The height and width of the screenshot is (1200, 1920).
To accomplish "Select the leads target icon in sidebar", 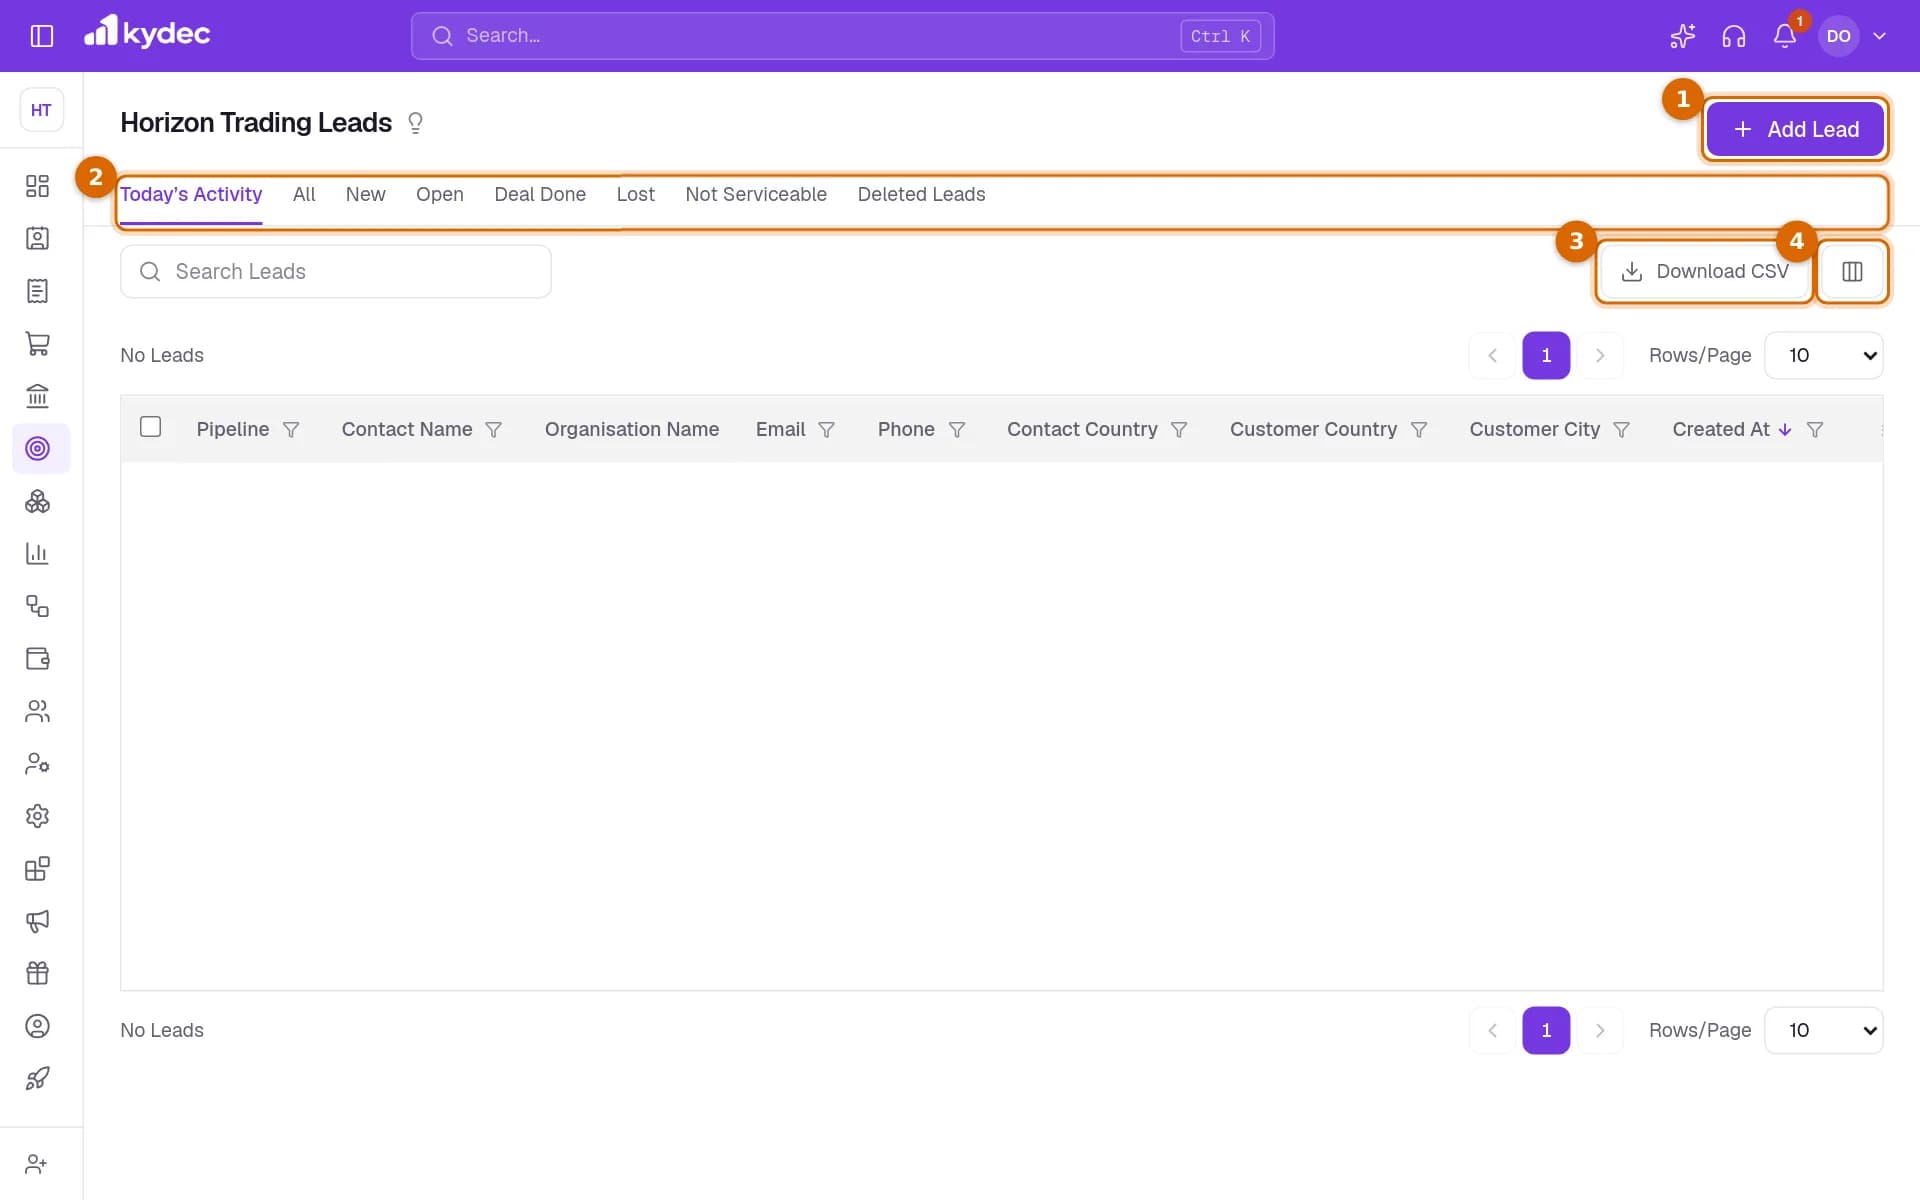I will pyautogui.click(x=37, y=448).
